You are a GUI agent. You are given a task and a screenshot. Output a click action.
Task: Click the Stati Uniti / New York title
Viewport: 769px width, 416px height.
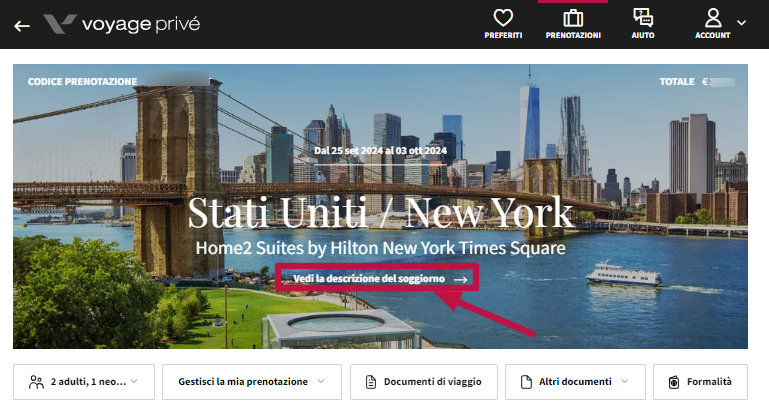[381, 213]
